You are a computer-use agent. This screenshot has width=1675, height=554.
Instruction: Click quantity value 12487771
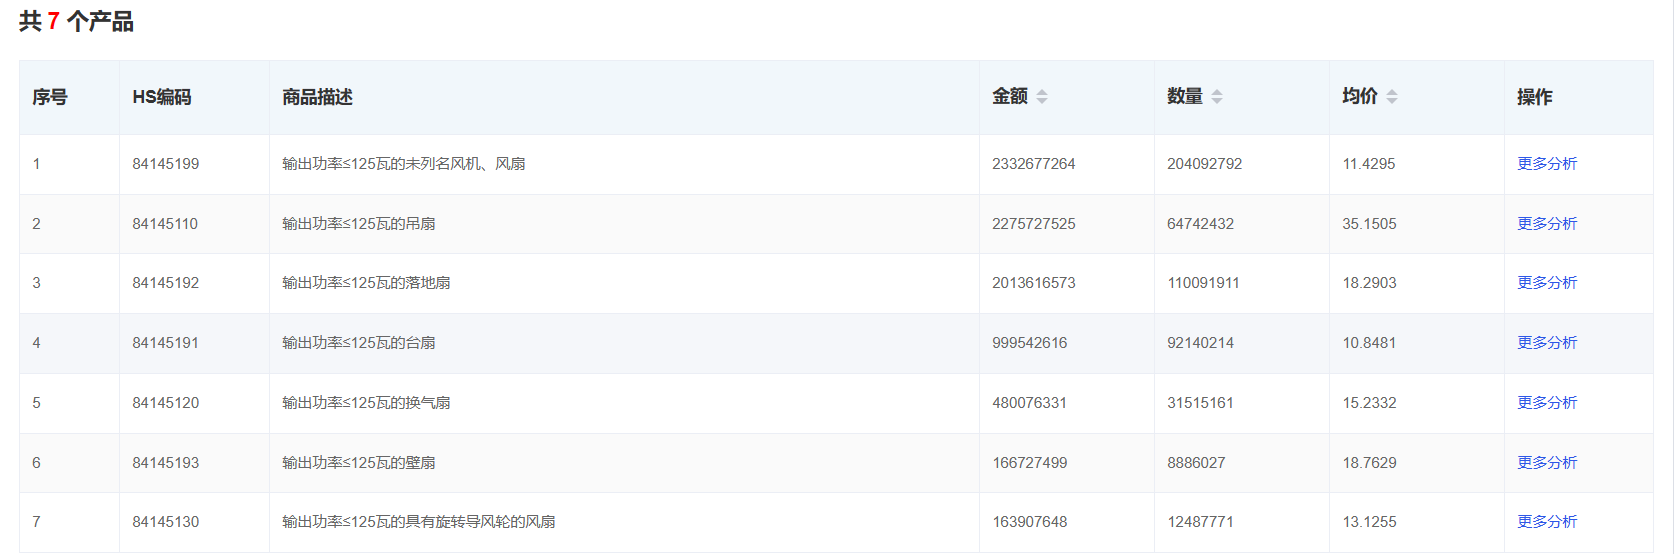(1201, 522)
